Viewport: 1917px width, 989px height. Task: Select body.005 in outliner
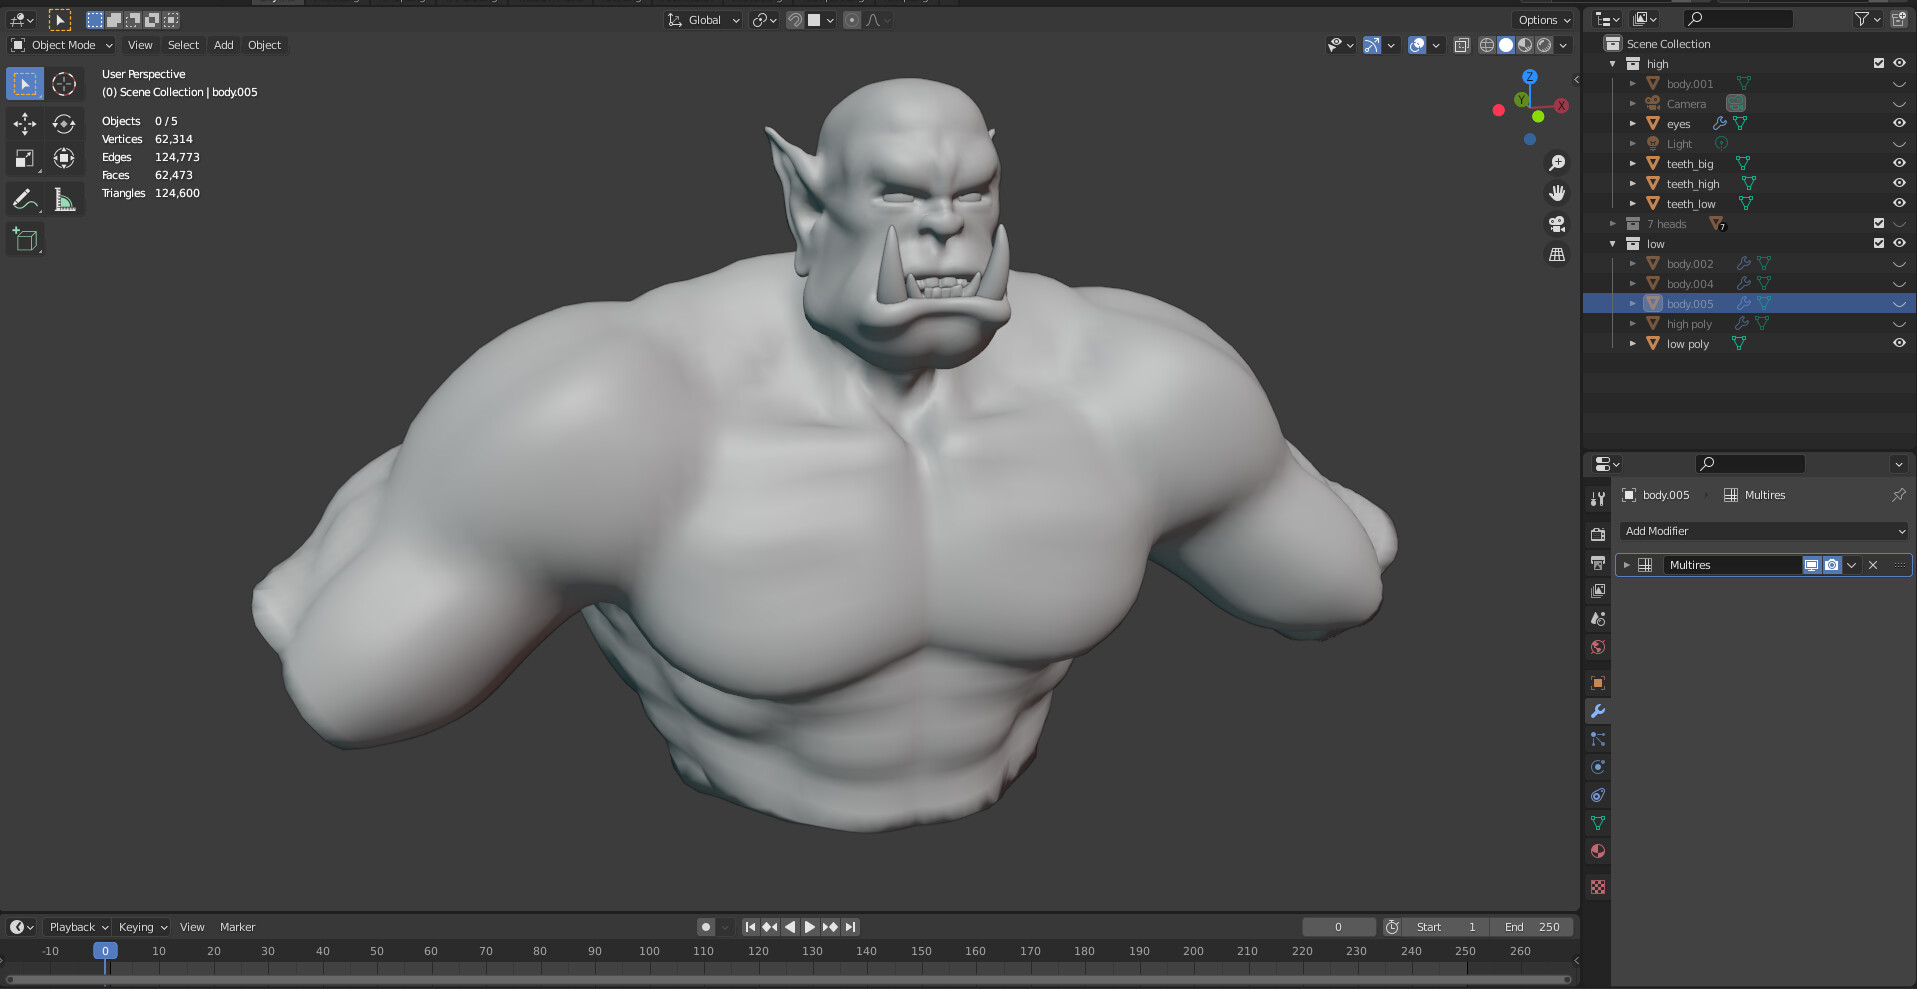[x=1689, y=304]
